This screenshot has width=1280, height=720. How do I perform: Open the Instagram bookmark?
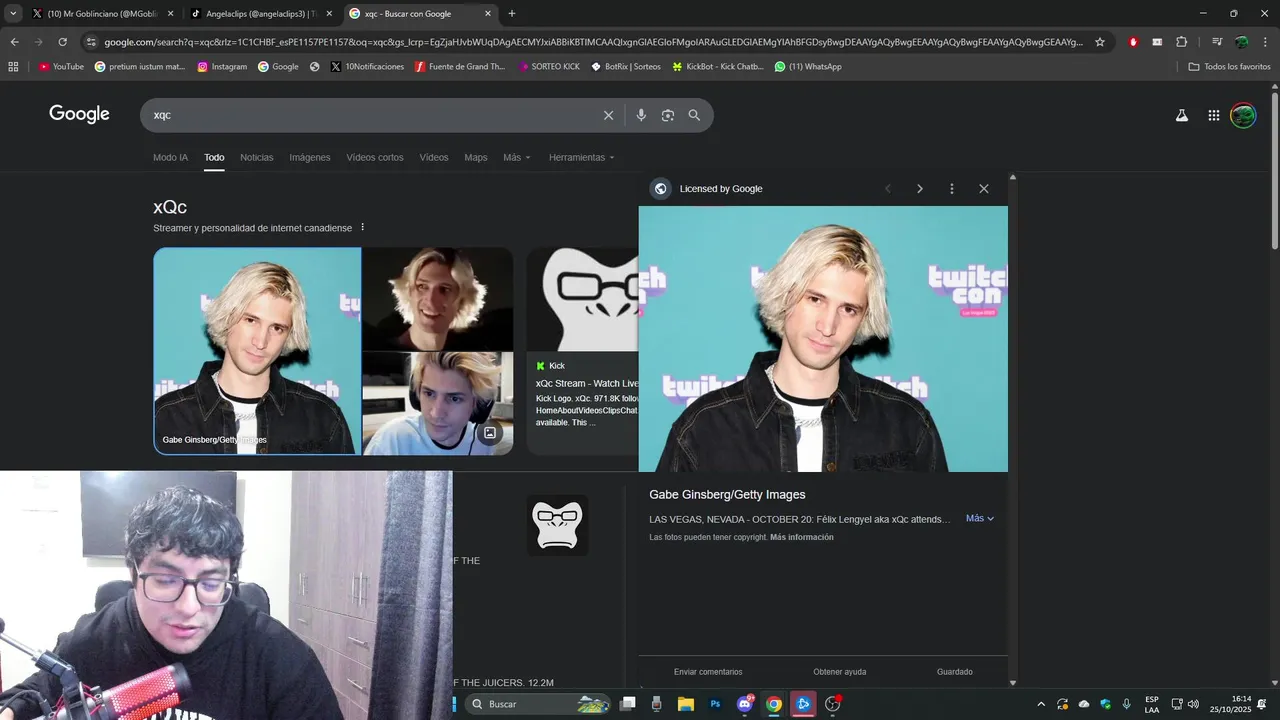tap(222, 67)
